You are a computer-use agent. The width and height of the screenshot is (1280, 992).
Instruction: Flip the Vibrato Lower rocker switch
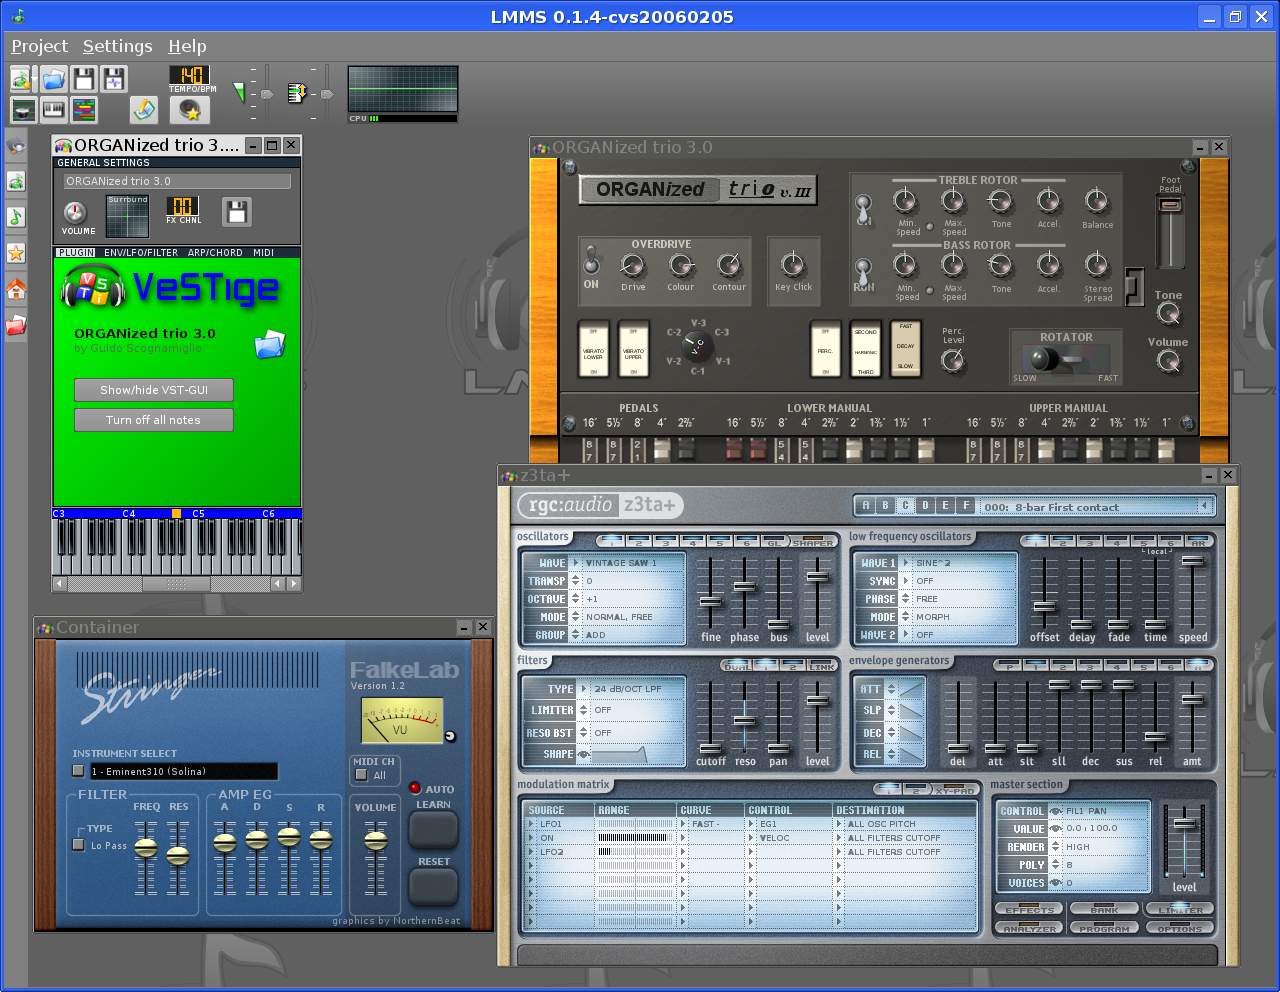click(x=593, y=350)
